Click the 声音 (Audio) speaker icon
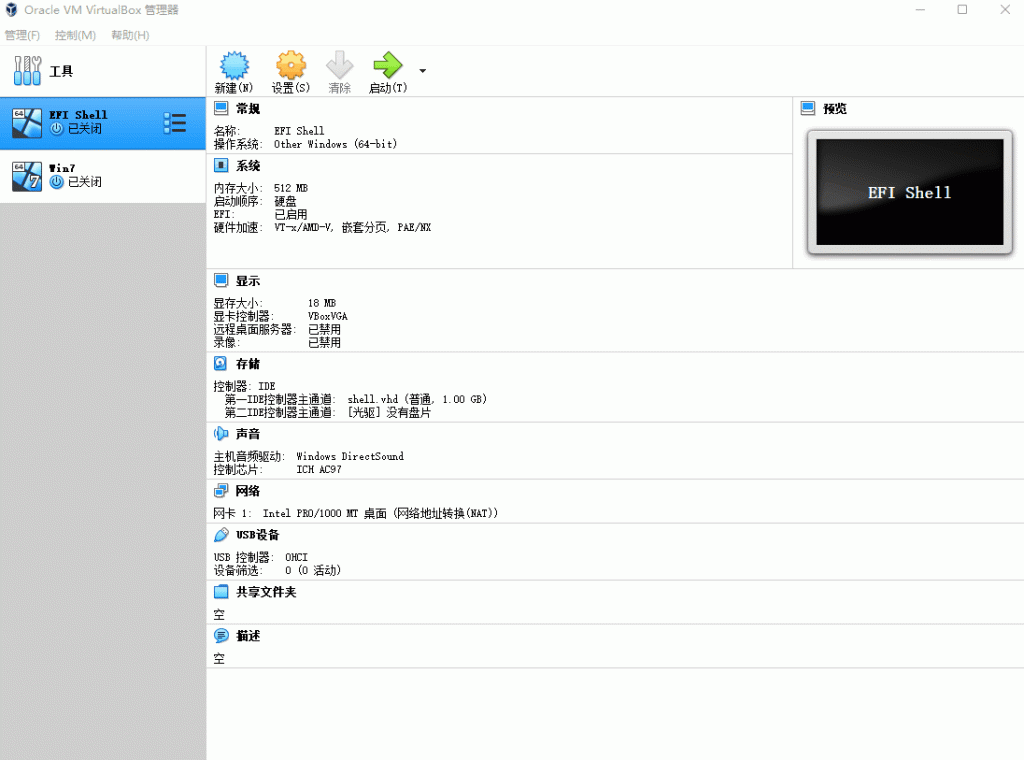 pyautogui.click(x=221, y=434)
